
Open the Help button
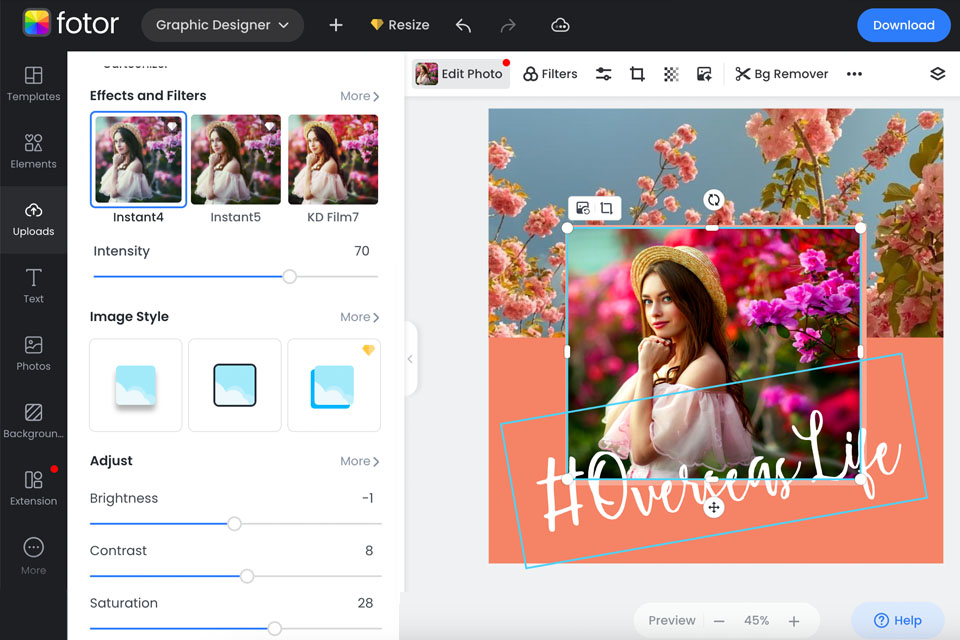coord(898,620)
